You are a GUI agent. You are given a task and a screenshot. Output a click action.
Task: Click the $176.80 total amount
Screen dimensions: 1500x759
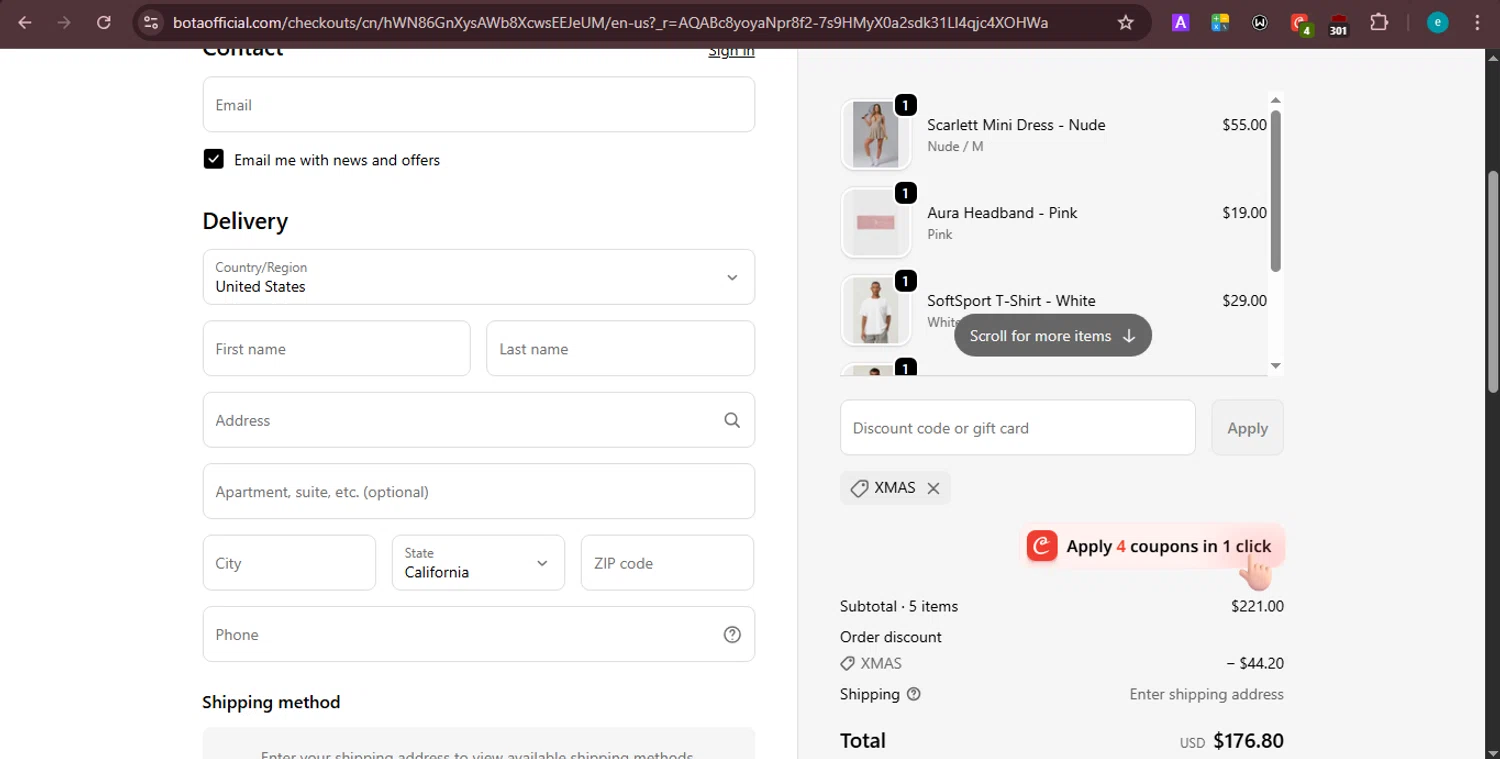point(1248,741)
